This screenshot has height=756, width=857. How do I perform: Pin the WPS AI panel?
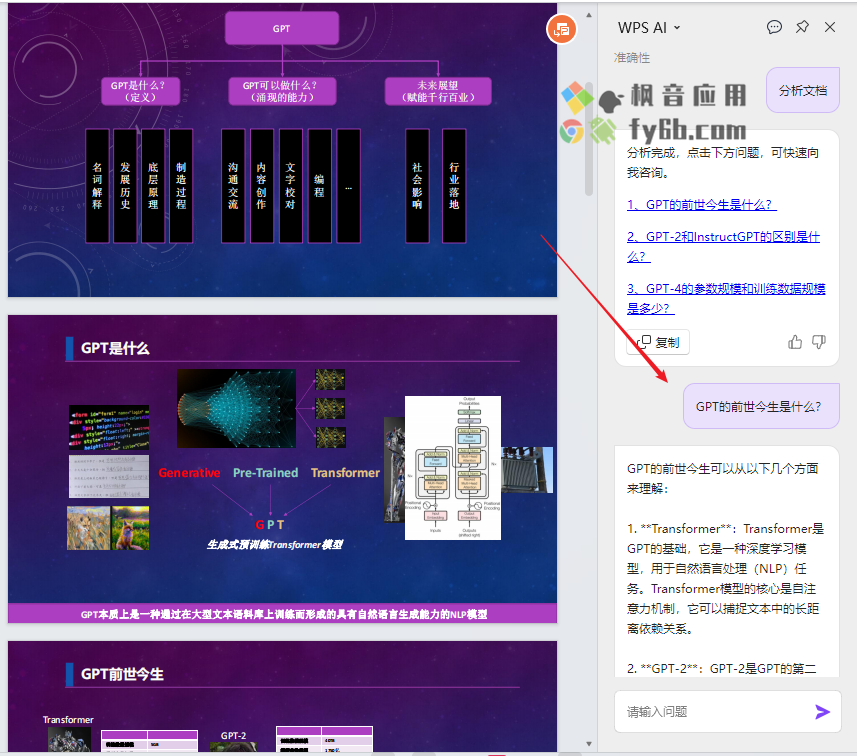[x=802, y=27]
